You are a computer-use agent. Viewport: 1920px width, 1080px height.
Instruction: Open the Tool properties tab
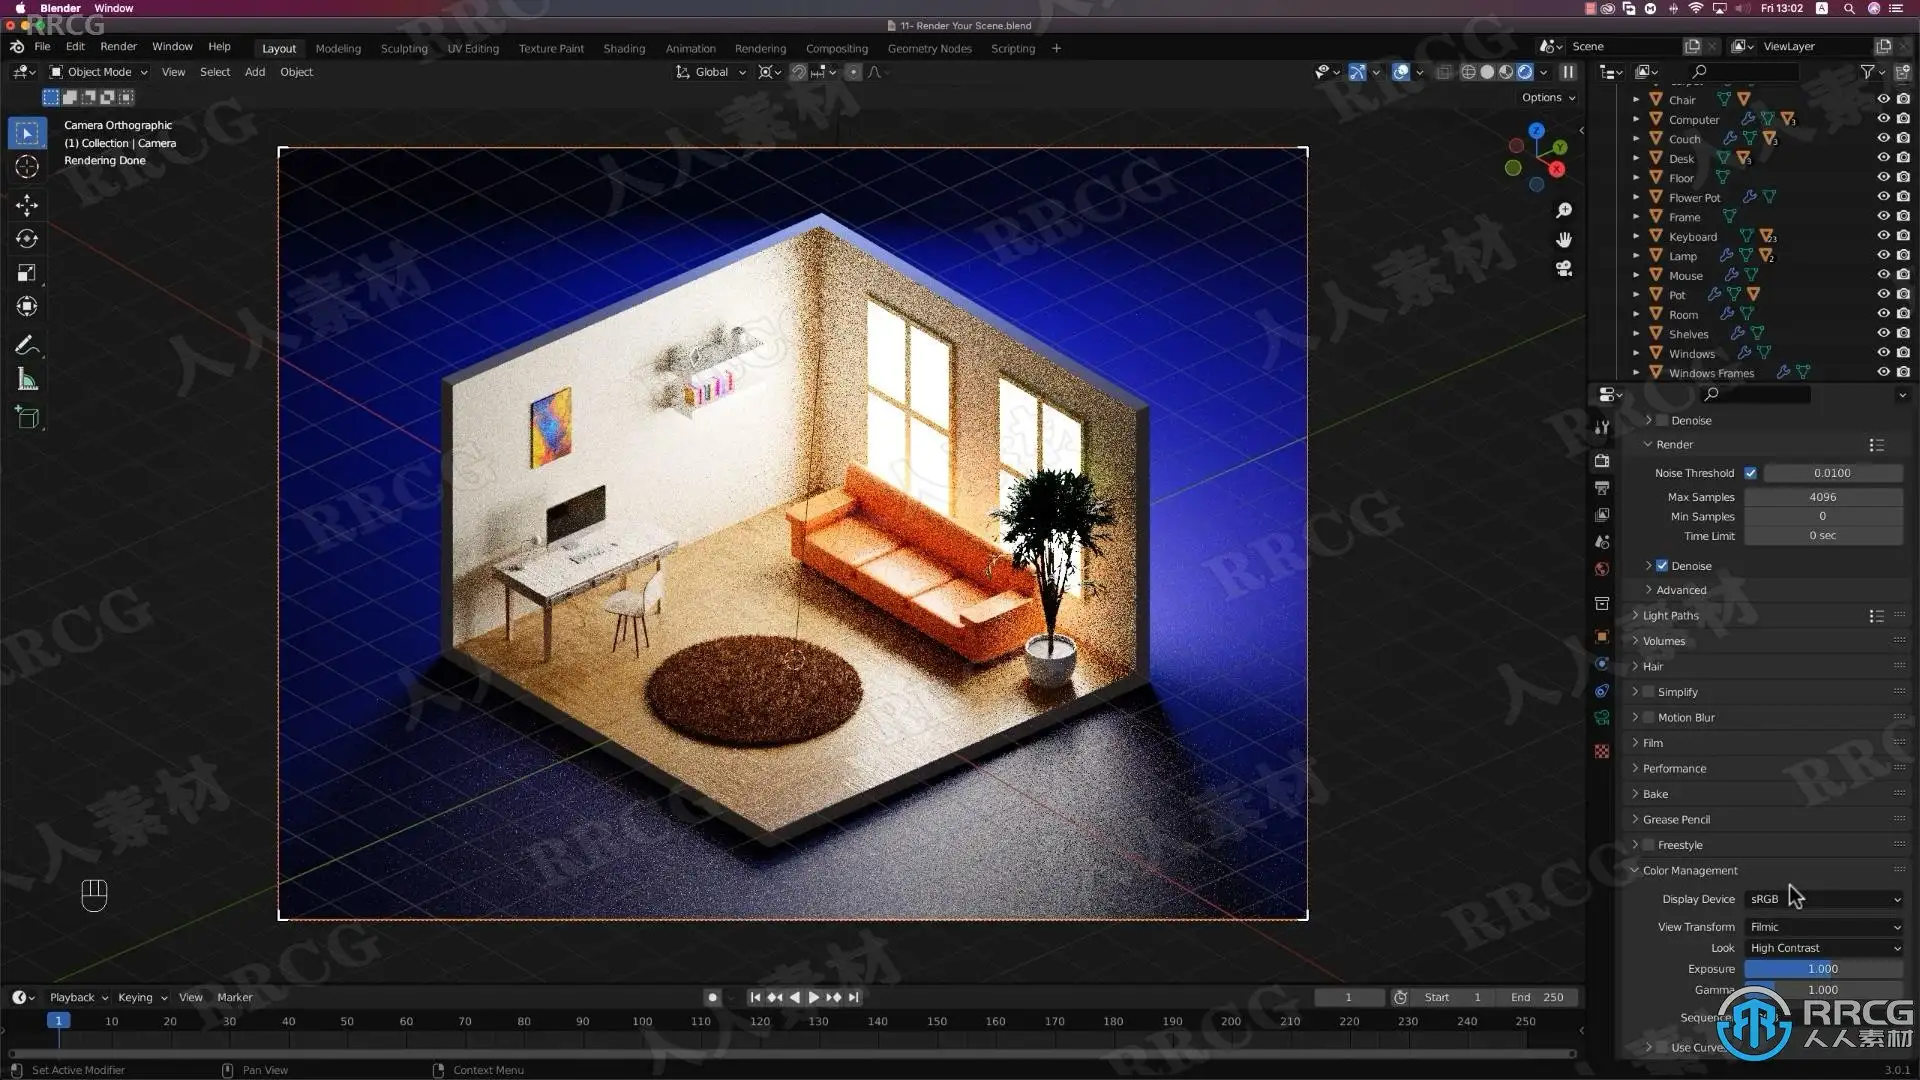coord(1602,427)
